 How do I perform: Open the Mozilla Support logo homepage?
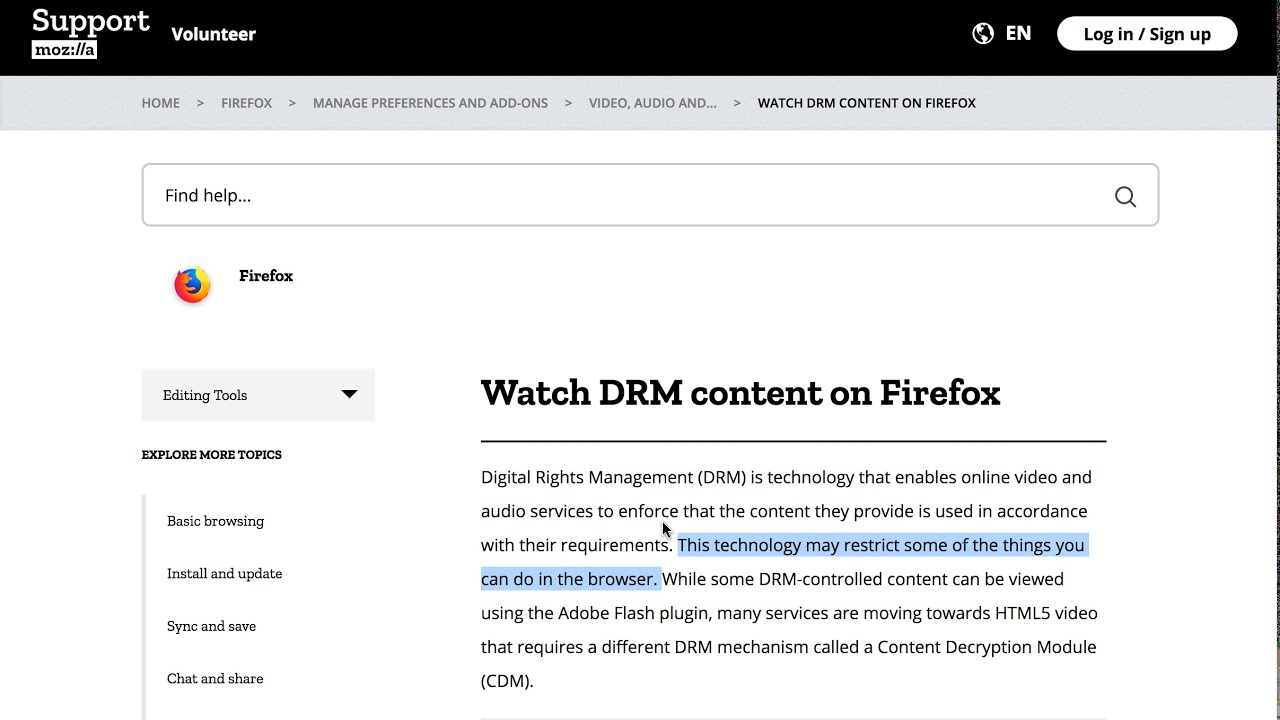point(91,34)
